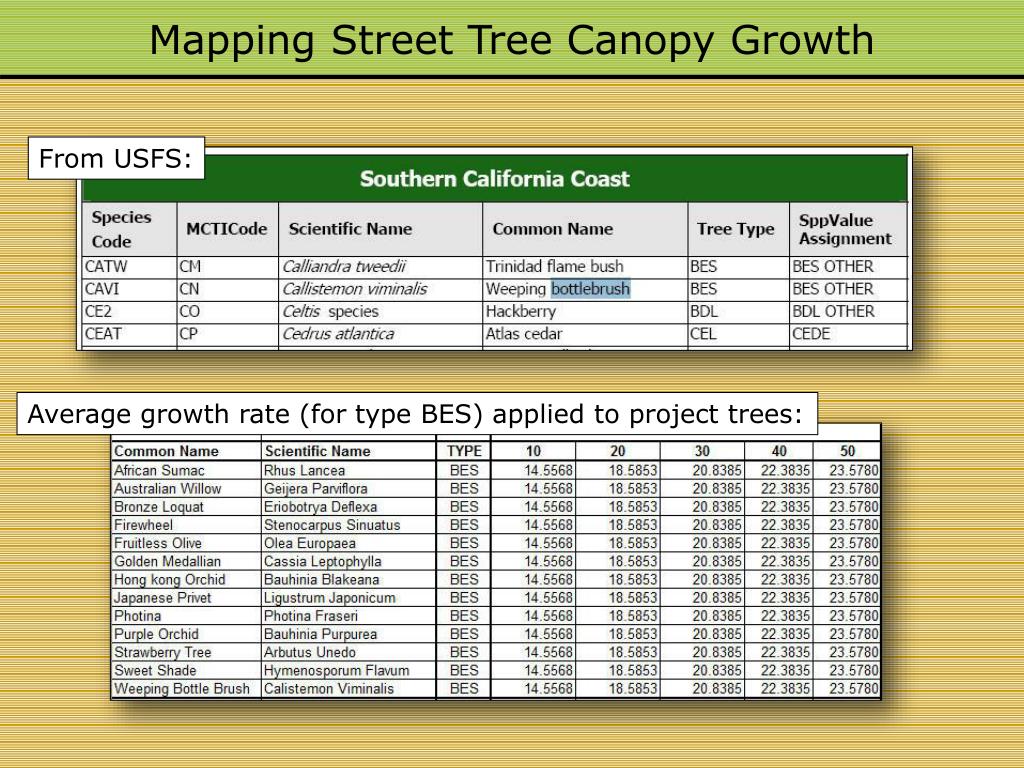Click Calistemon Viminalis in lower table

click(329, 689)
